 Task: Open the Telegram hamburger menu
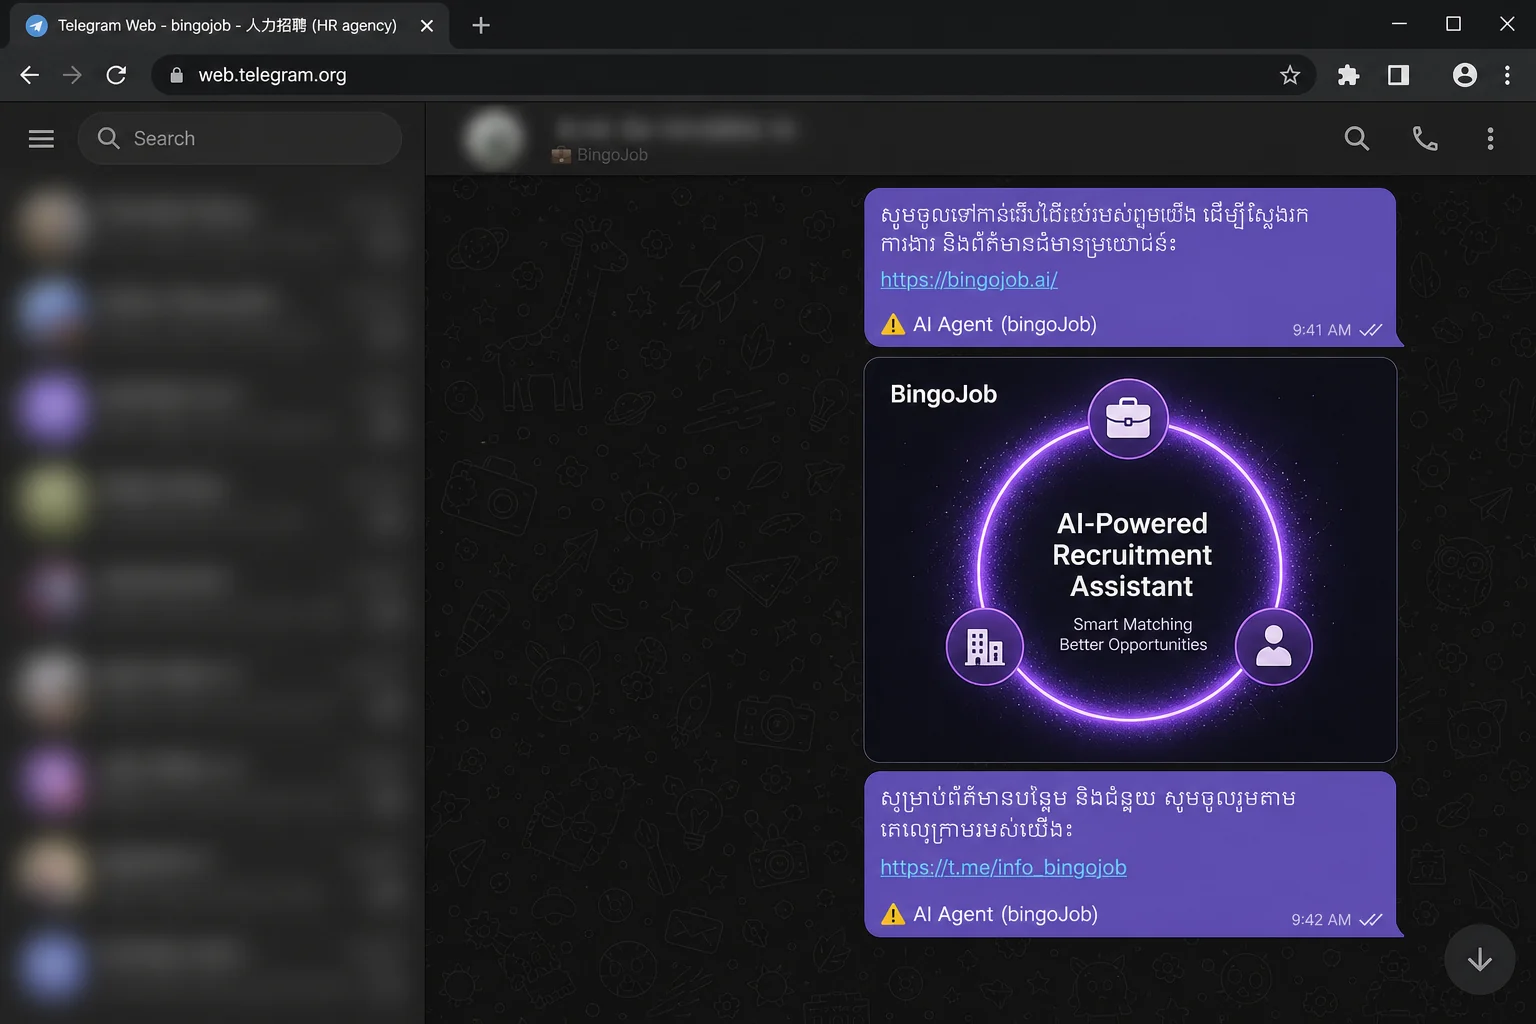coord(41,139)
